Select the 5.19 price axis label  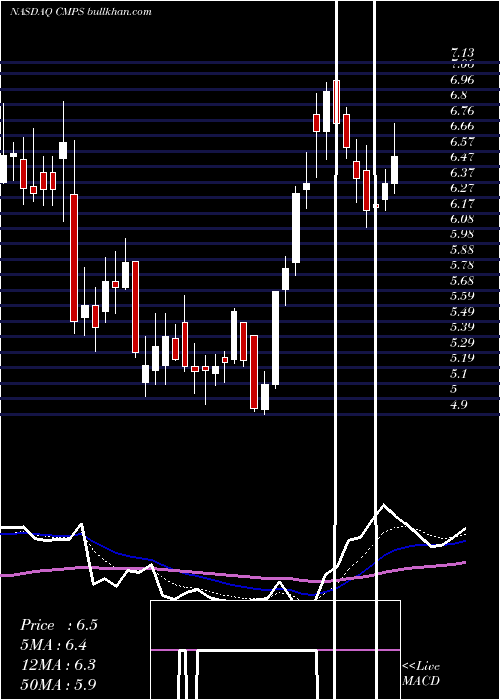tap(462, 358)
